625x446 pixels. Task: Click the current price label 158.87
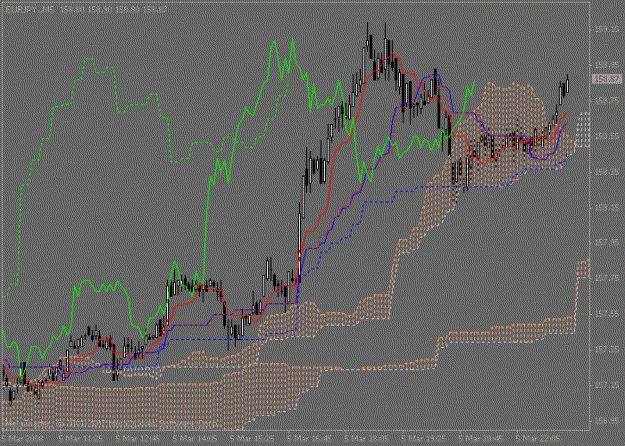pyautogui.click(x=607, y=79)
